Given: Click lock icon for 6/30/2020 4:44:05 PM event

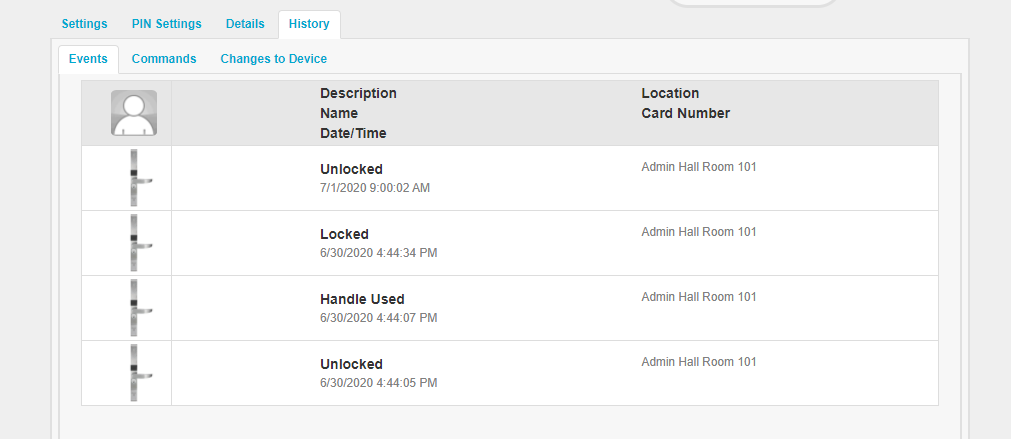Looking at the screenshot, I should pos(140,373).
